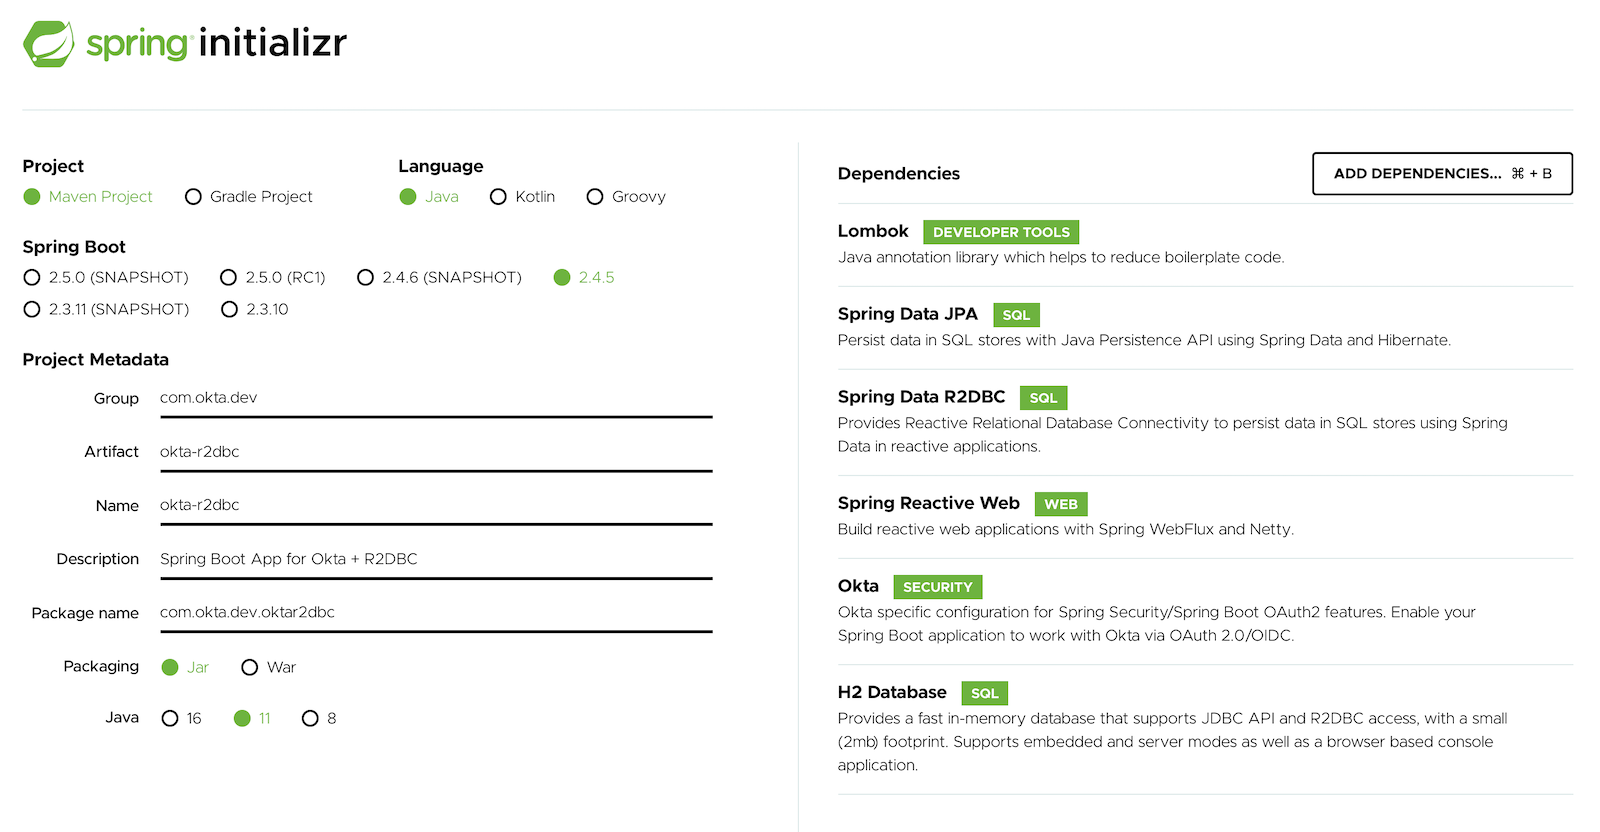
Task: Click SQL tag beside Spring Data R2DBC
Action: tap(1043, 398)
